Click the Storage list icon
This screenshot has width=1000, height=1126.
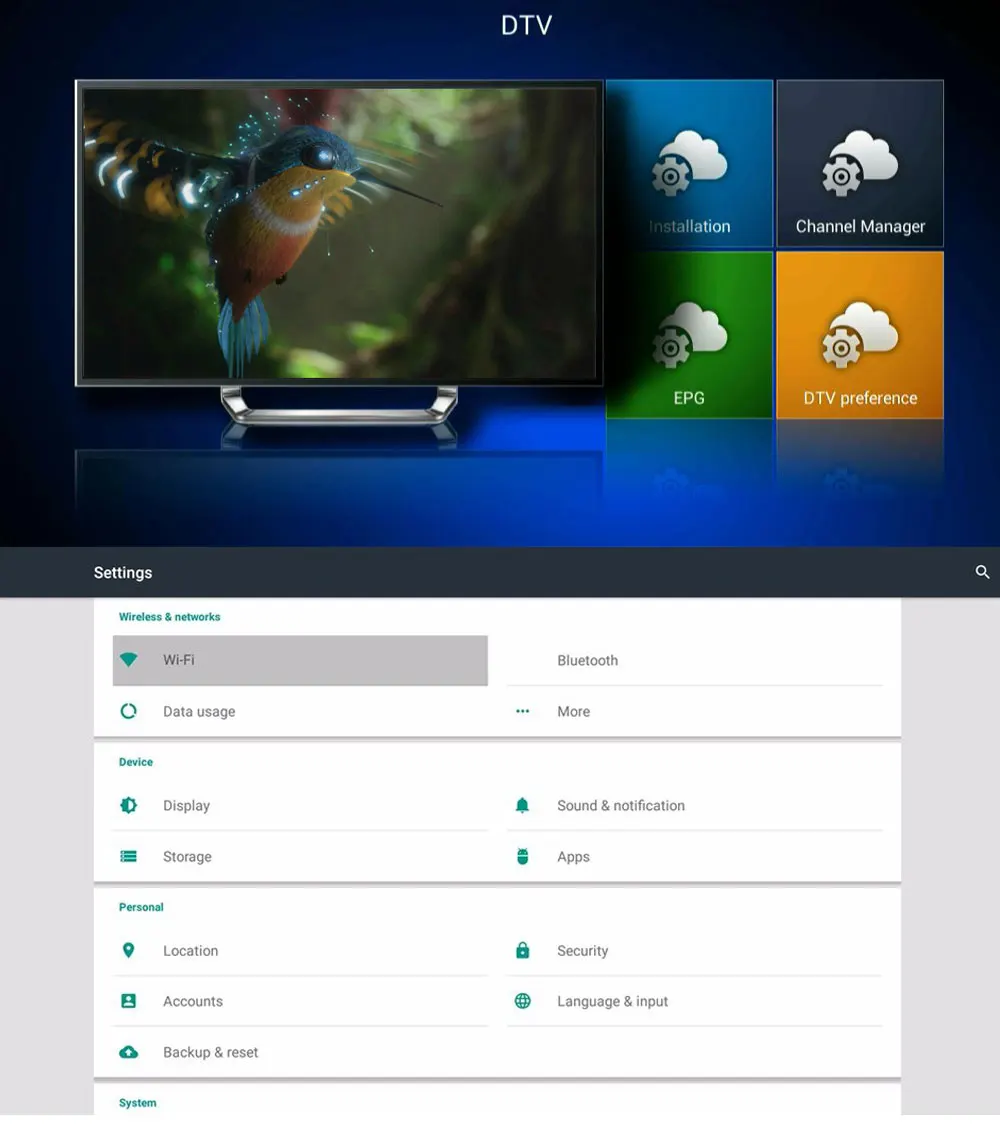(128, 856)
